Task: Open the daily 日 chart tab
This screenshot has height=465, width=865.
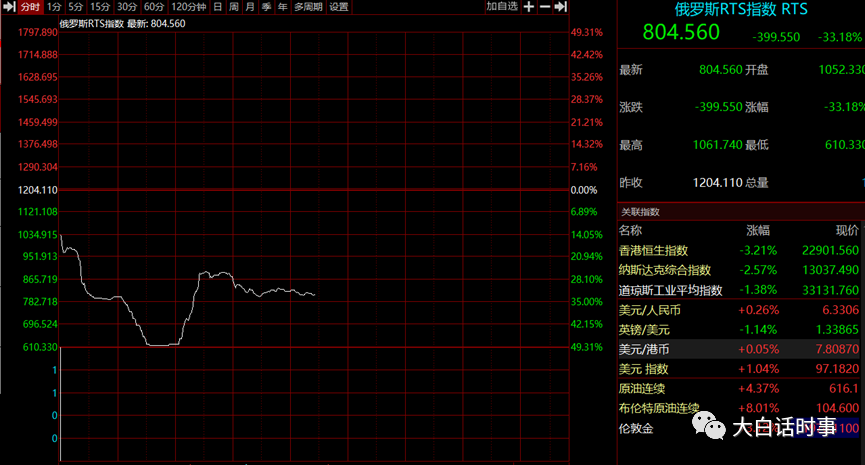Action: (217, 7)
